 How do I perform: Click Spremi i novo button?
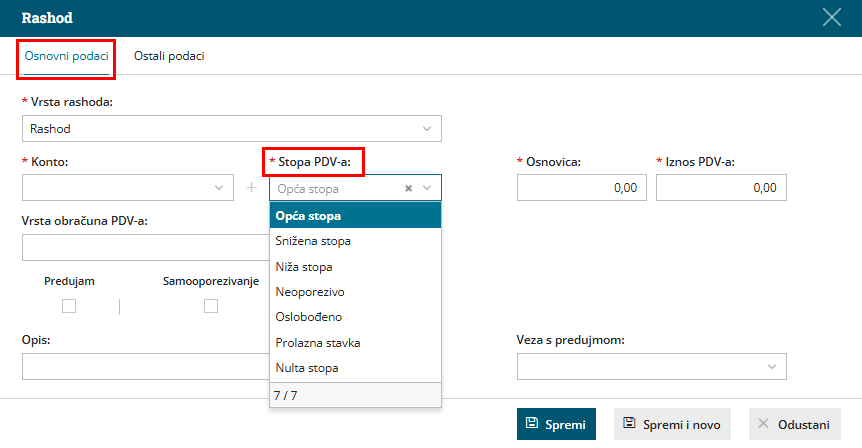coord(672,424)
